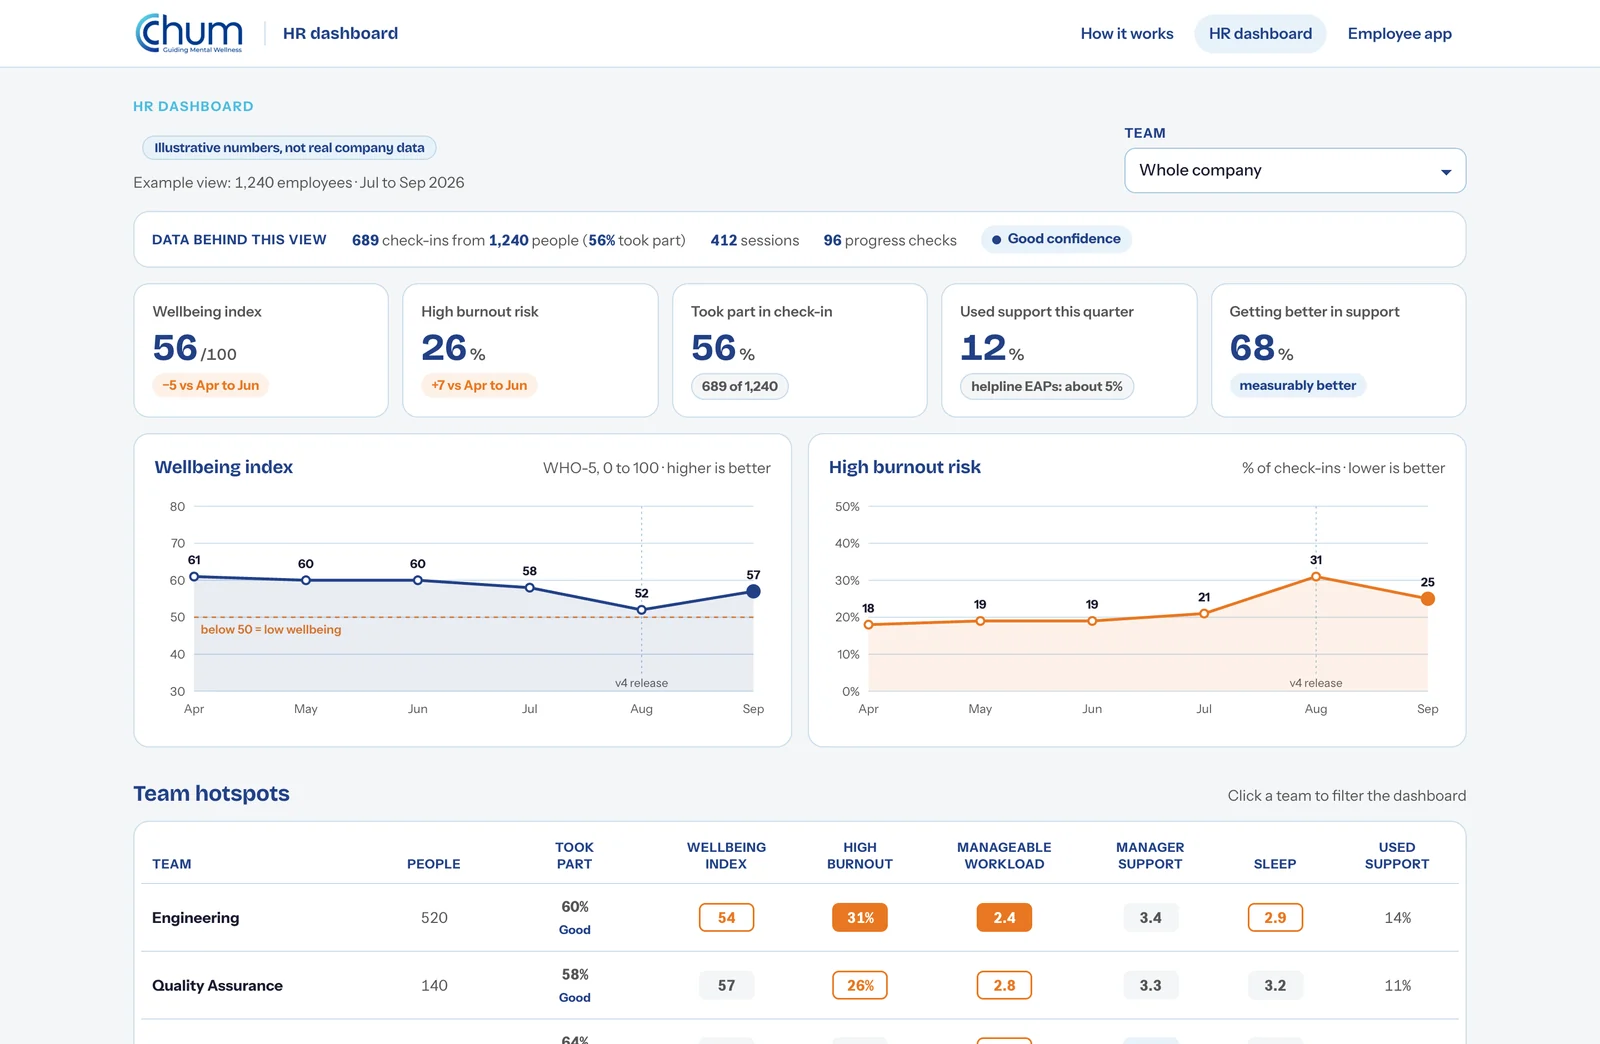Click the Team hotspots heading
The width and height of the screenshot is (1600, 1044).
coord(211,794)
